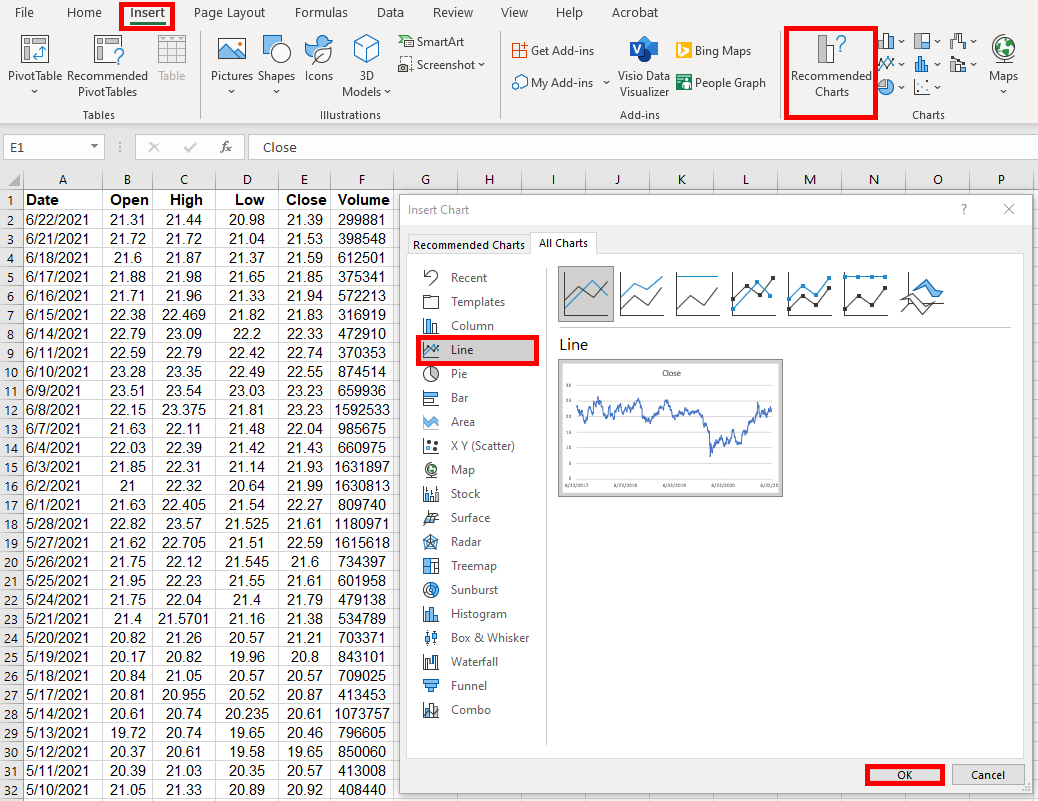Select Stacked Line with Markers subtype
Viewport: 1038px width, 801px height.
tap(809, 294)
